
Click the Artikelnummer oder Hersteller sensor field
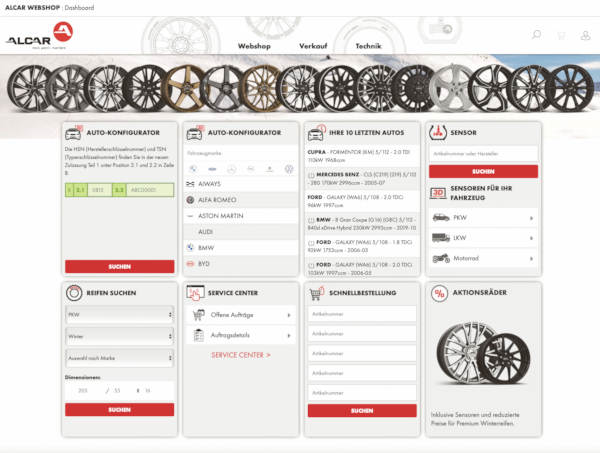coord(483,154)
